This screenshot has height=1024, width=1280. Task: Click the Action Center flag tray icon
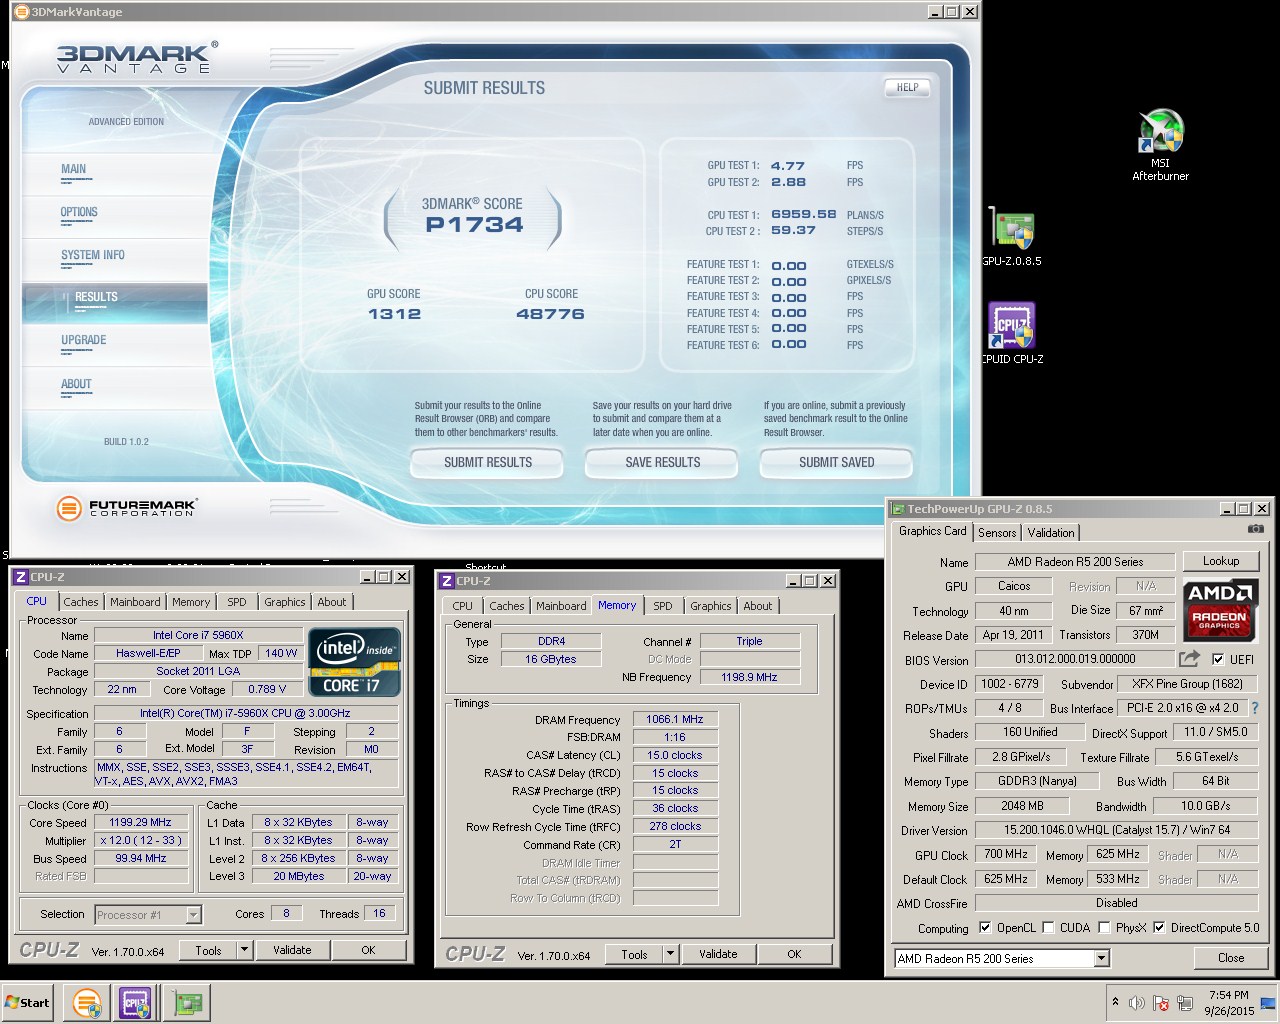pyautogui.click(x=1161, y=1003)
